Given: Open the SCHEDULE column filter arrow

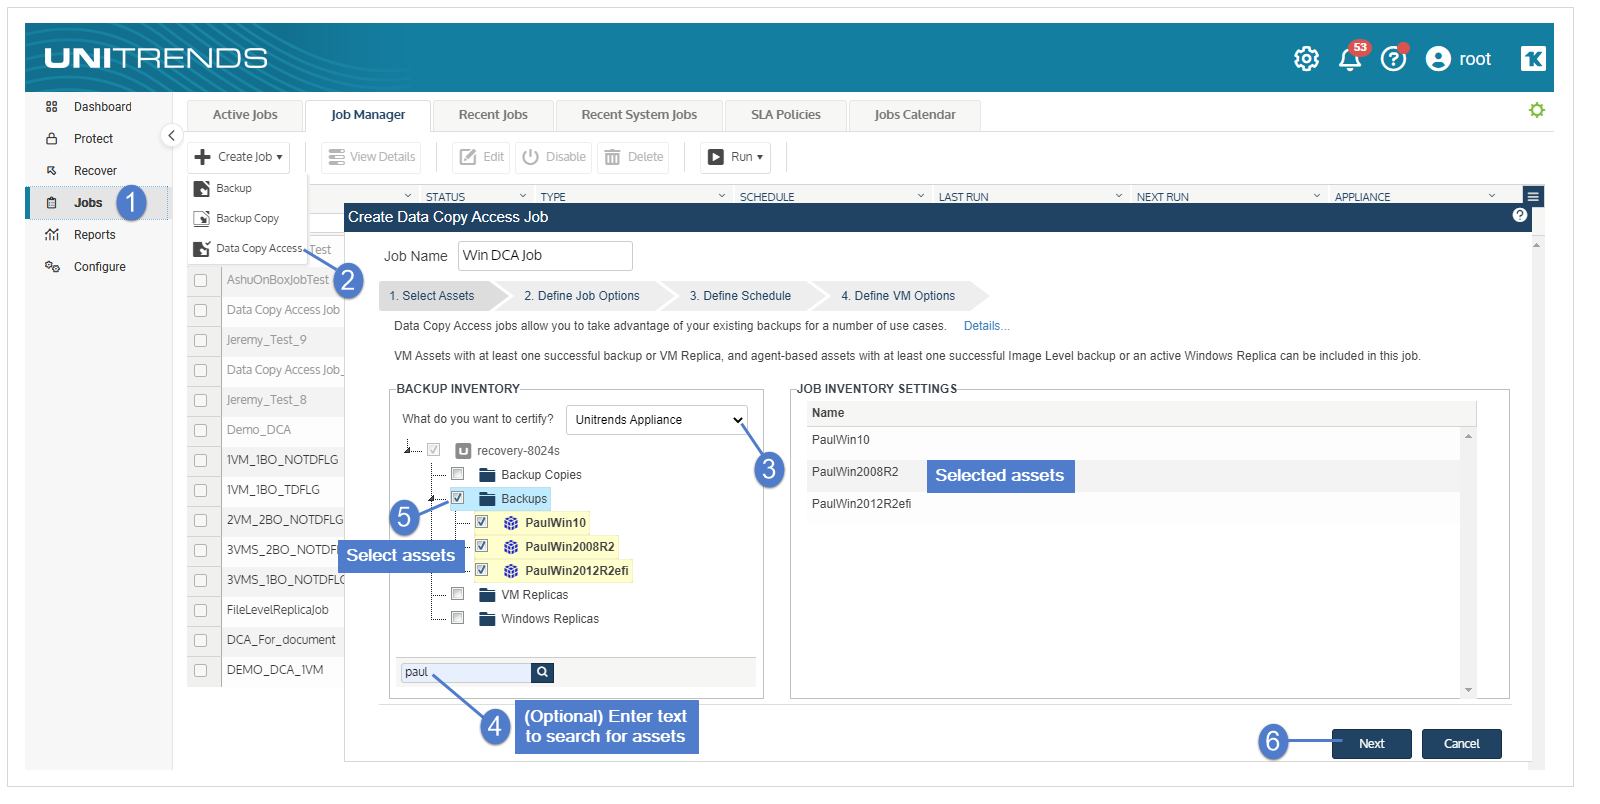Looking at the screenshot, I should [x=921, y=196].
